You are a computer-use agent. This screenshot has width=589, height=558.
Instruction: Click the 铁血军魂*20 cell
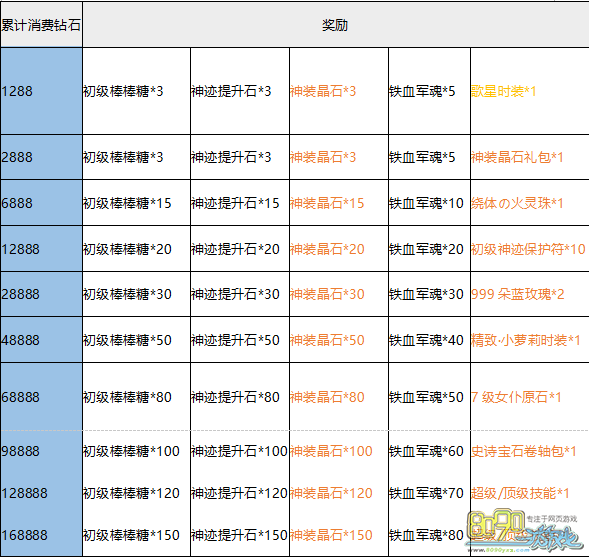coord(429,249)
